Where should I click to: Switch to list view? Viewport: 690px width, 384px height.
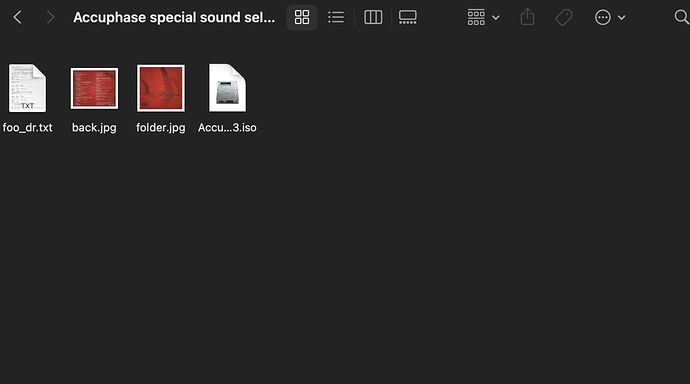click(336, 18)
